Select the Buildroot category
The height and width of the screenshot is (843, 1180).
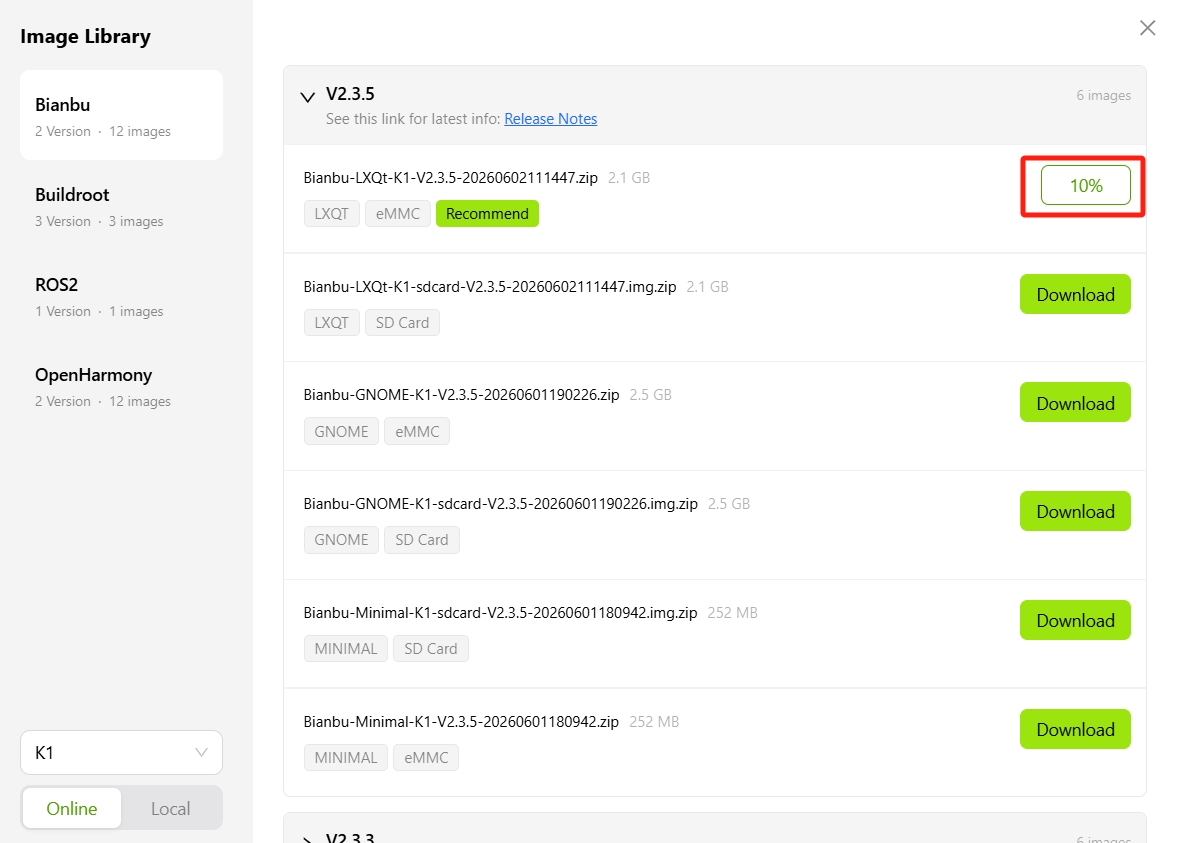coord(121,205)
